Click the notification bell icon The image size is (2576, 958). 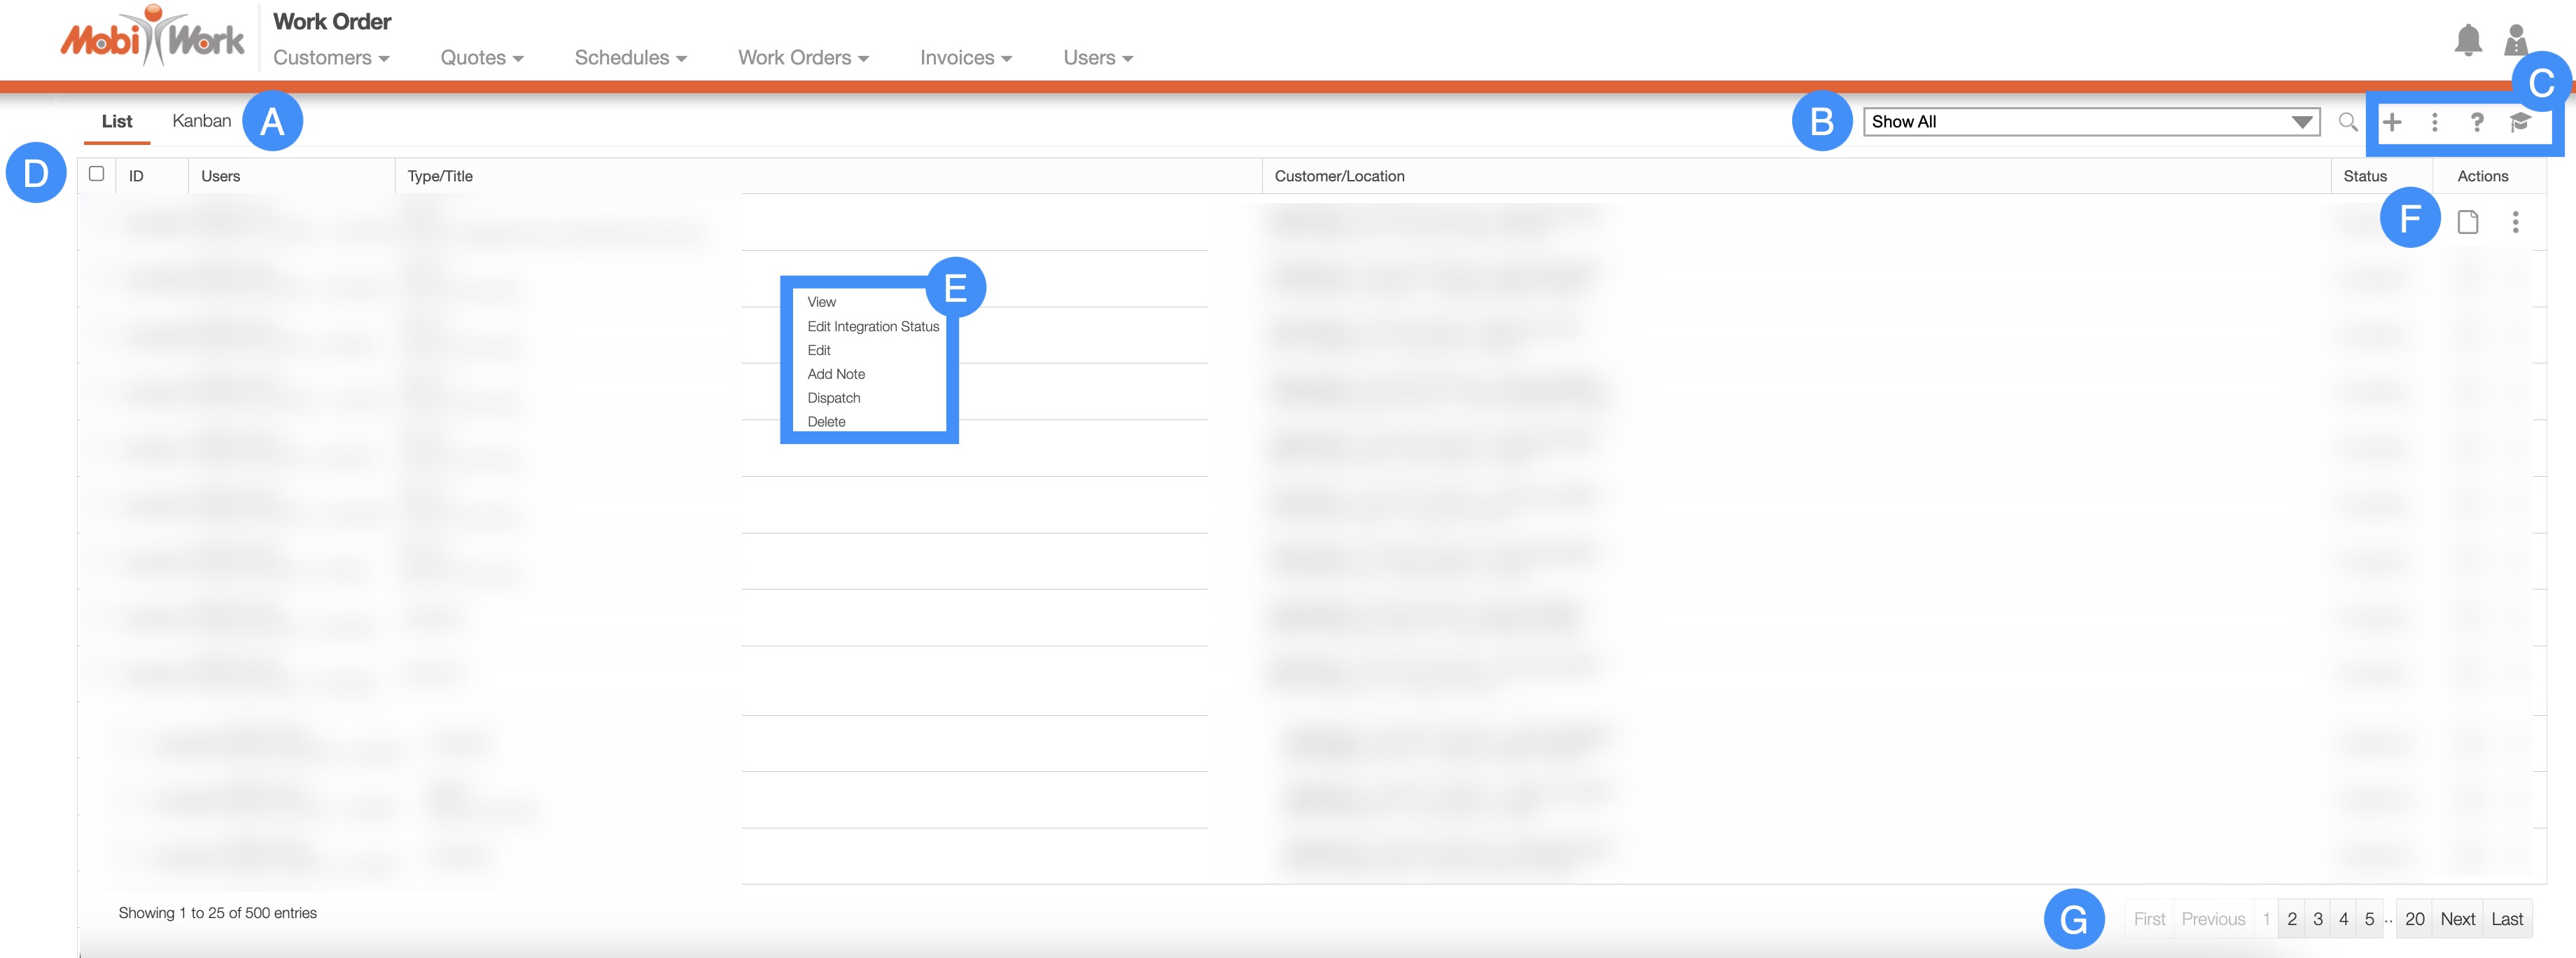click(2467, 41)
